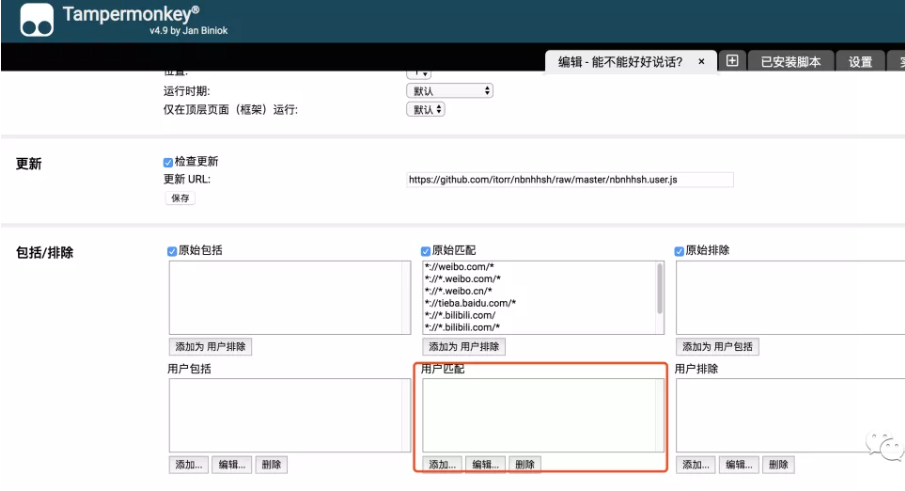
Task: Select the *://*.weibo.com/* match entry
Action: coord(463,279)
